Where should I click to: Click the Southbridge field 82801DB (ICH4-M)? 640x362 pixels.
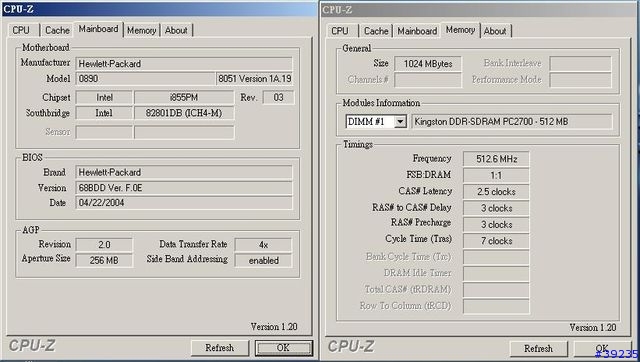coord(184,113)
